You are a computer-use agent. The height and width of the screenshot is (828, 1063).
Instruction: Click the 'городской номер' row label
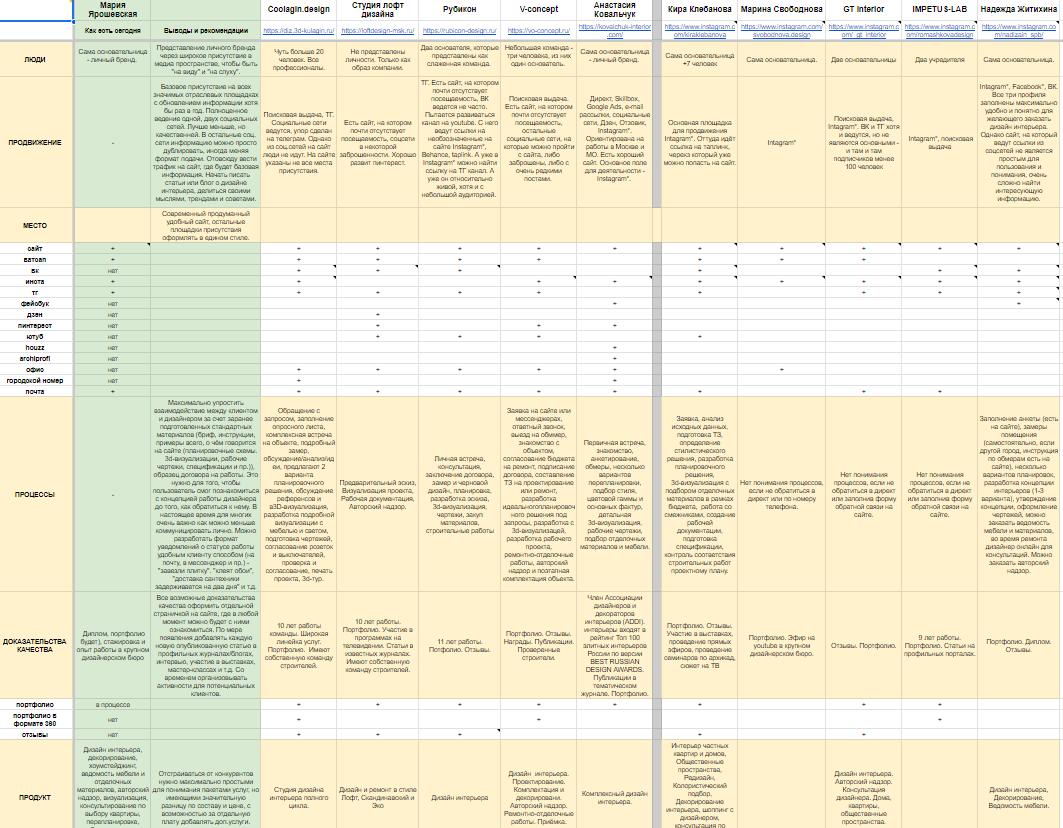[x=35, y=380]
